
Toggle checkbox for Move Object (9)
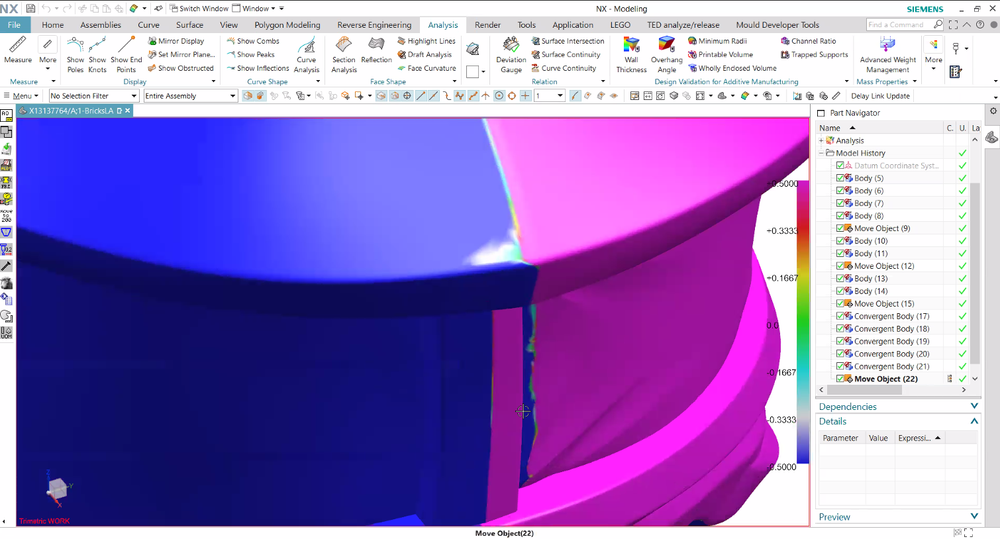[840, 228]
